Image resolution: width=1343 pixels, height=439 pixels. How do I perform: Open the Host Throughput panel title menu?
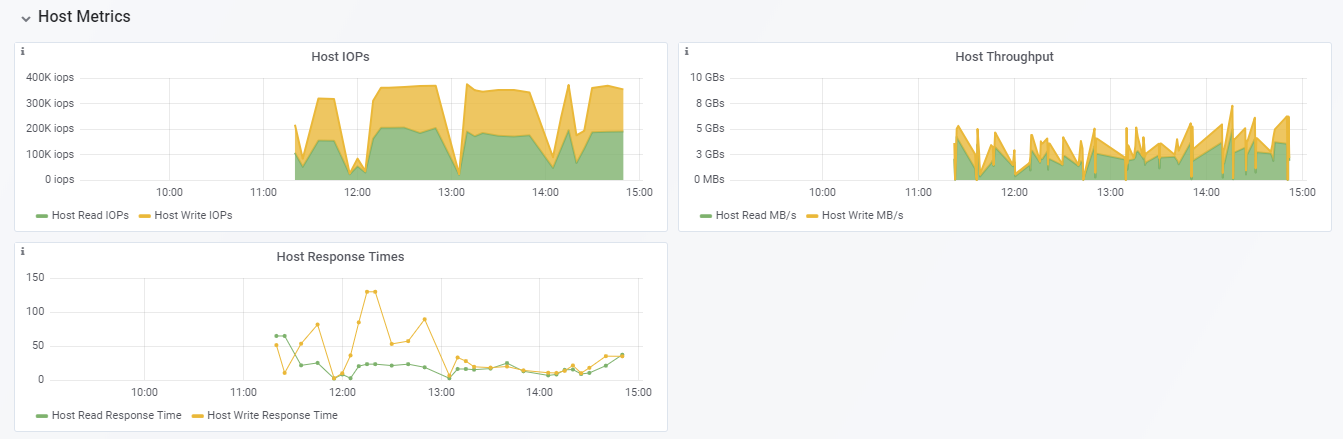[x=1004, y=57]
